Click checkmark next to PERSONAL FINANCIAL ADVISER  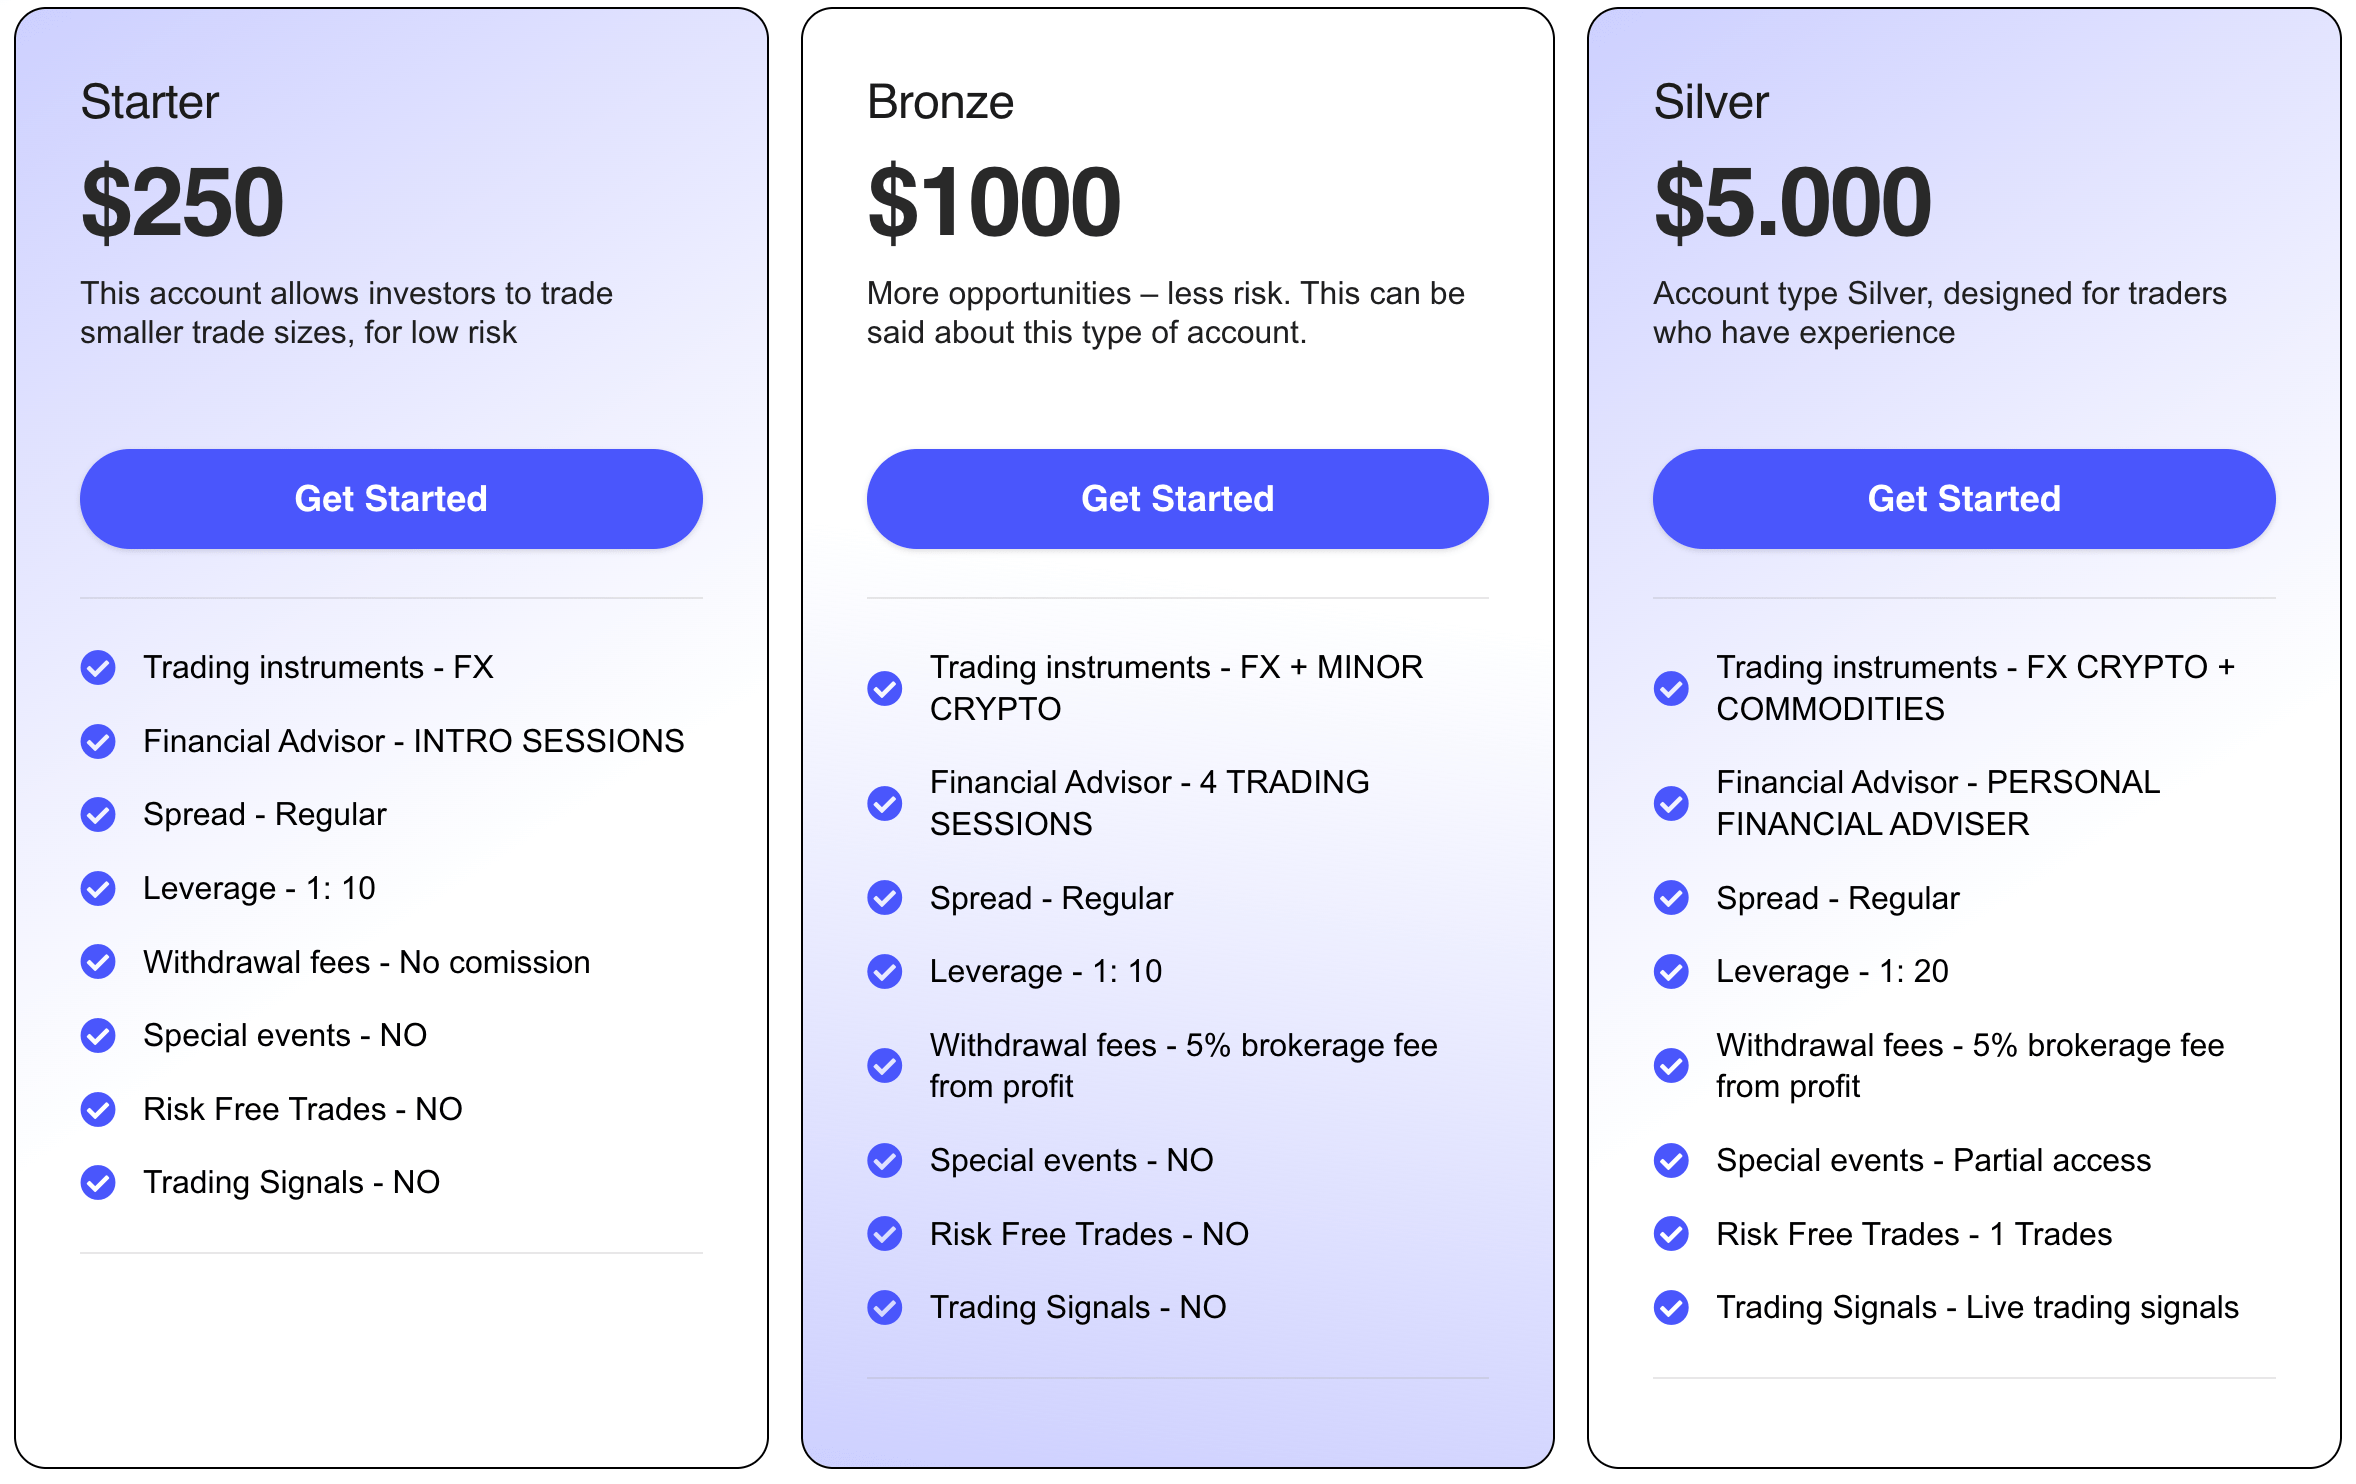tap(1671, 803)
